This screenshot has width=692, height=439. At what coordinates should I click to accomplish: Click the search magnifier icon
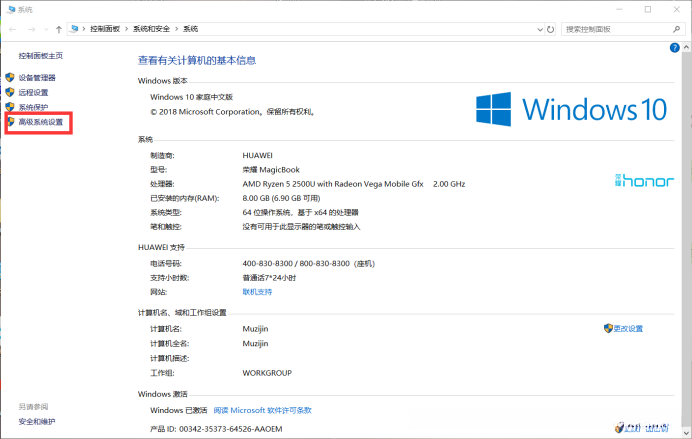(677, 29)
